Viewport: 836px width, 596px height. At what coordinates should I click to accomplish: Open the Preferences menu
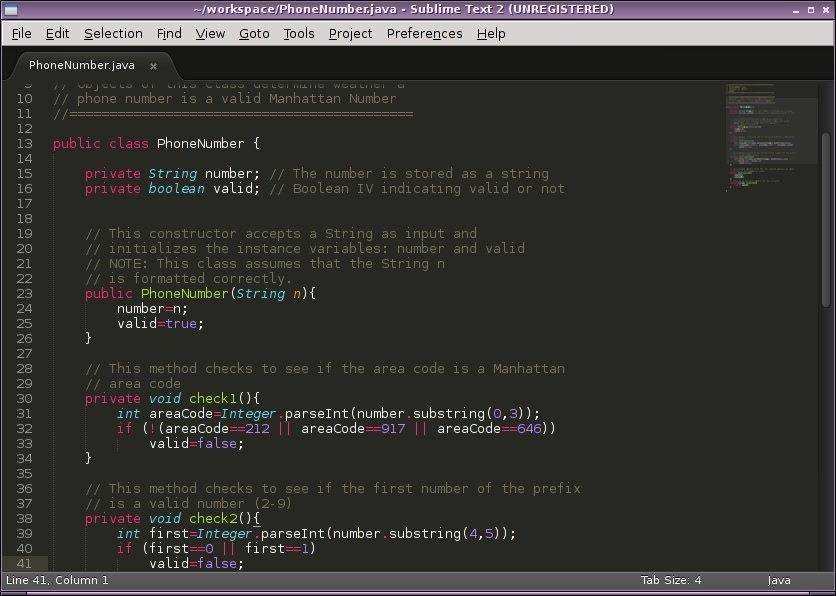pos(424,33)
